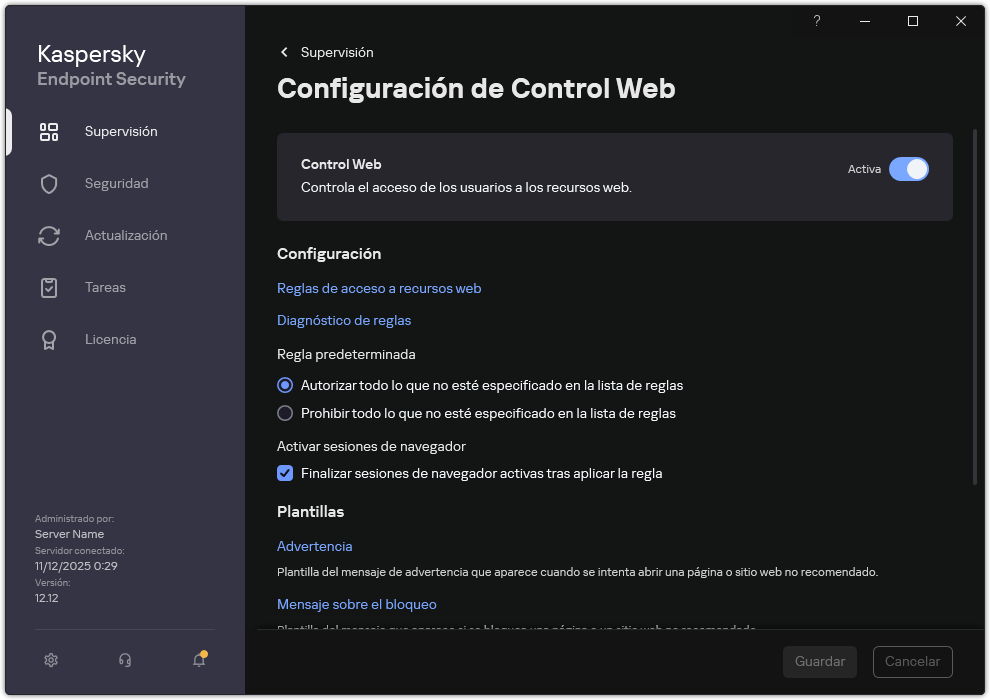The width and height of the screenshot is (990, 700).
Task: Open the Supervisión section icon
Action: [x=49, y=131]
